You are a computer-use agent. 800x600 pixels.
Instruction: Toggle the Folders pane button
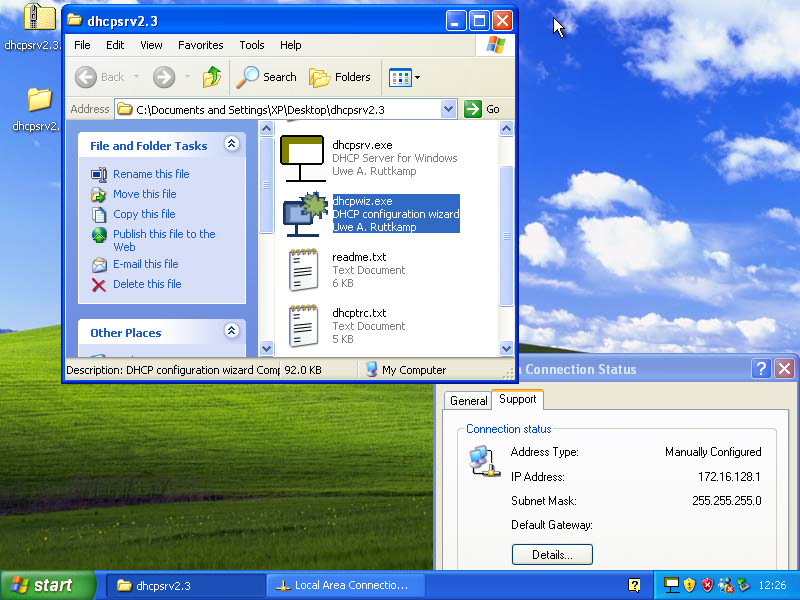pyautogui.click(x=340, y=77)
